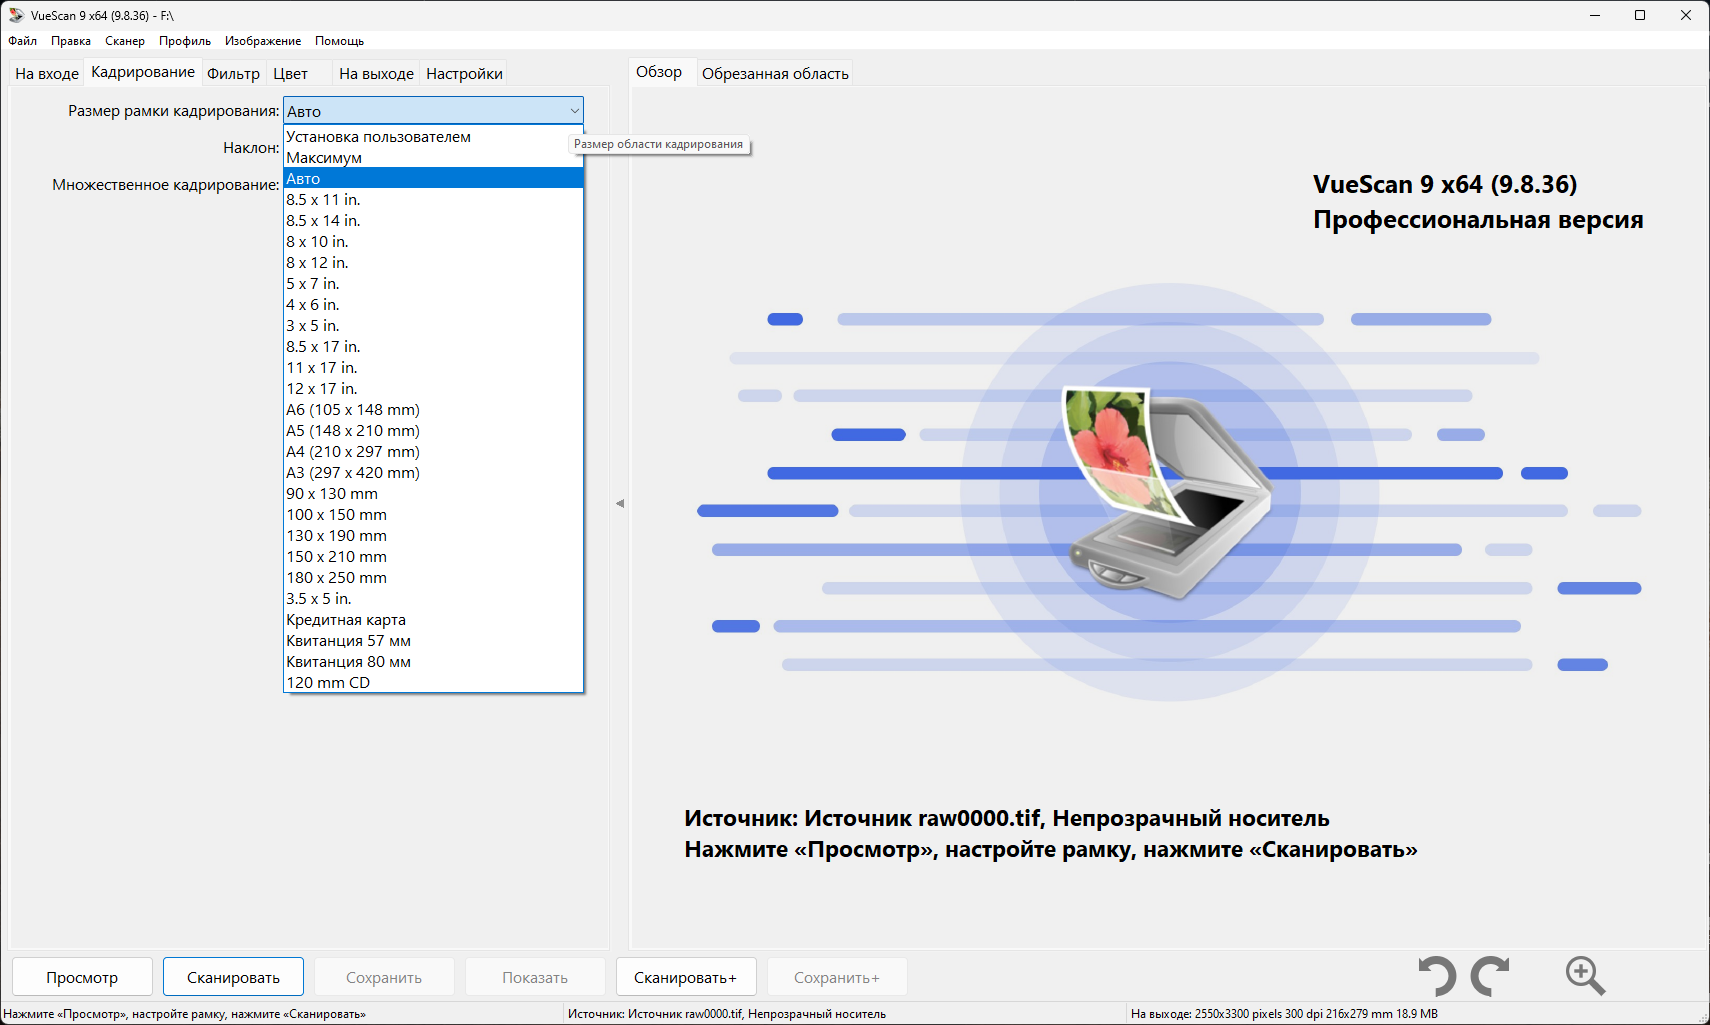Select 'Кредитная карта' crop size

tap(433, 619)
